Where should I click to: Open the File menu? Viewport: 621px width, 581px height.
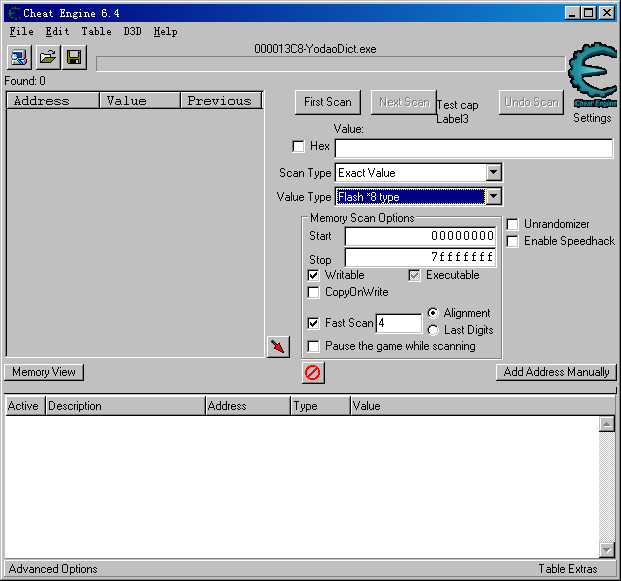coord(21,31)
